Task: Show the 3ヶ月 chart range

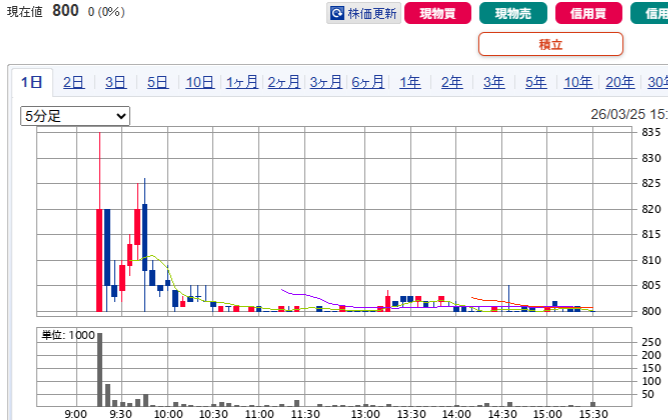Action: (326, 83)
